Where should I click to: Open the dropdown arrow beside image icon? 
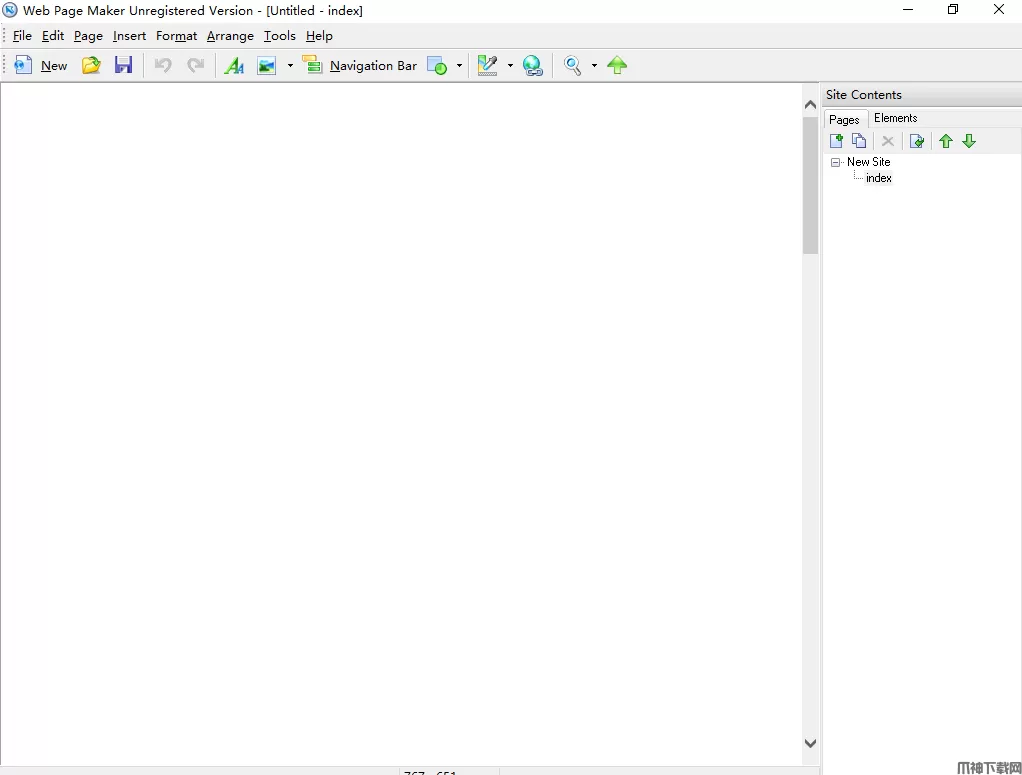(290, 66)
